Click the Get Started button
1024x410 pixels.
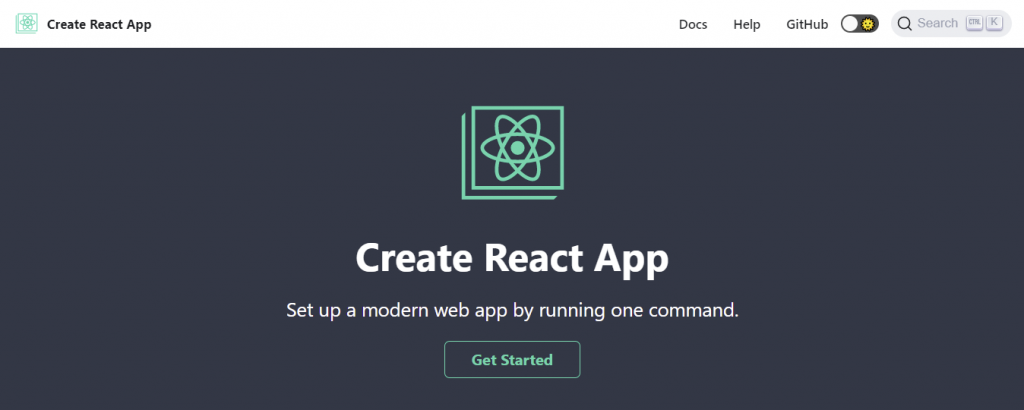point(512,360)
